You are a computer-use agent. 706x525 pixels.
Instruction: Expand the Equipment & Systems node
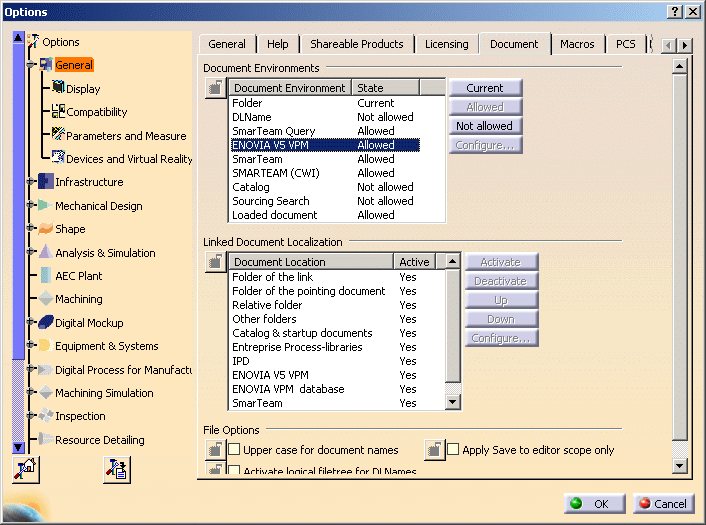tap(31, 345)
